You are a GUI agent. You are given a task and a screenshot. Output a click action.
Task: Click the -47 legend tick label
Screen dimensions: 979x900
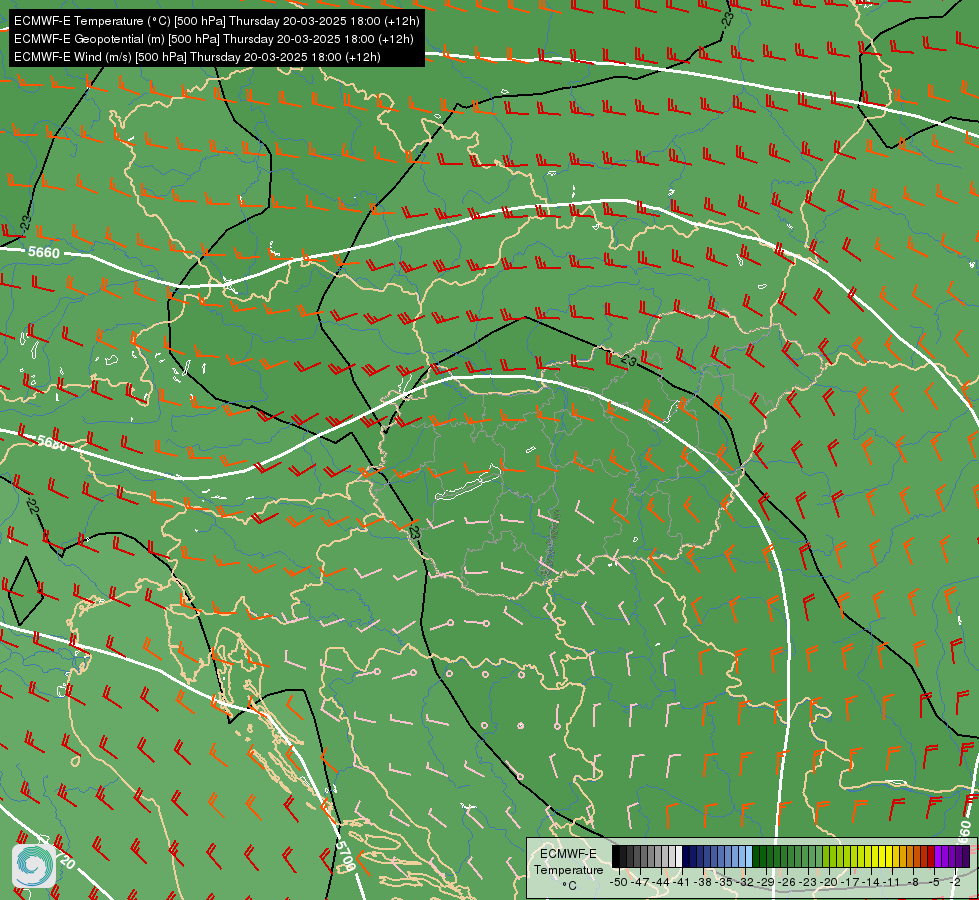coord(640,883)
